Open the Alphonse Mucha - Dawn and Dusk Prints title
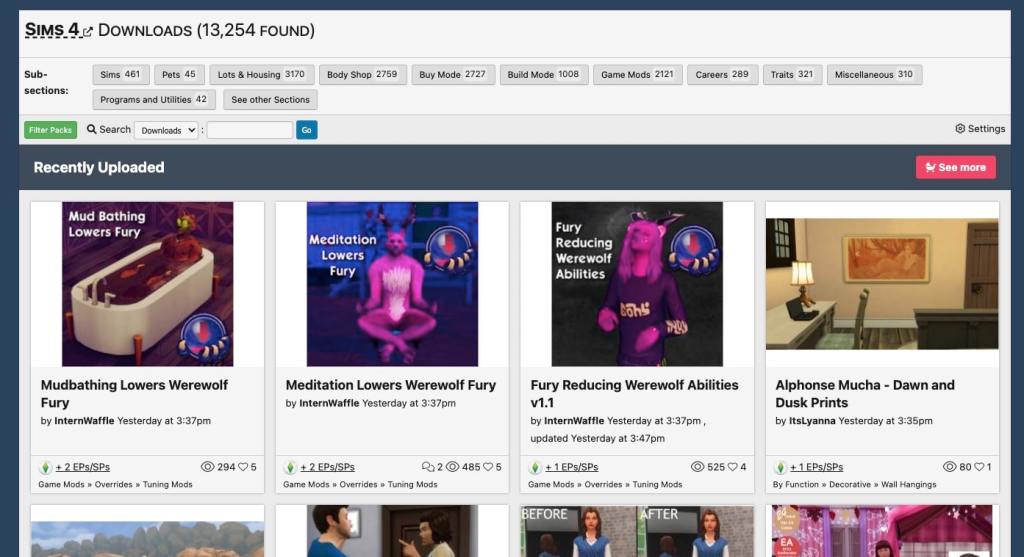 (865, 394)
